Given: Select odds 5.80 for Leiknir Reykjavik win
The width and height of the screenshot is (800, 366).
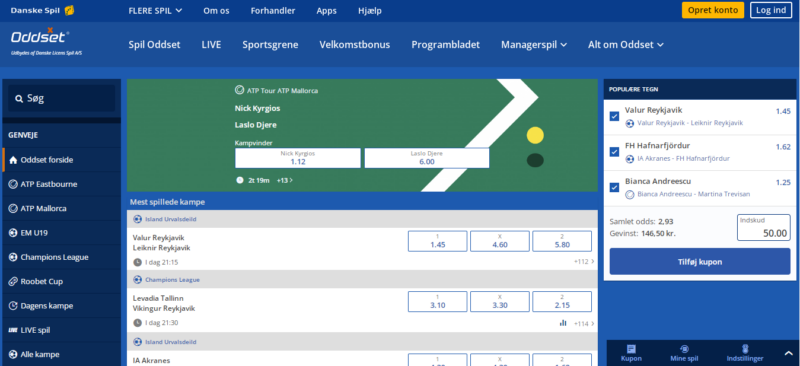Looking at the screenshot, I should (x=562, y=241).
